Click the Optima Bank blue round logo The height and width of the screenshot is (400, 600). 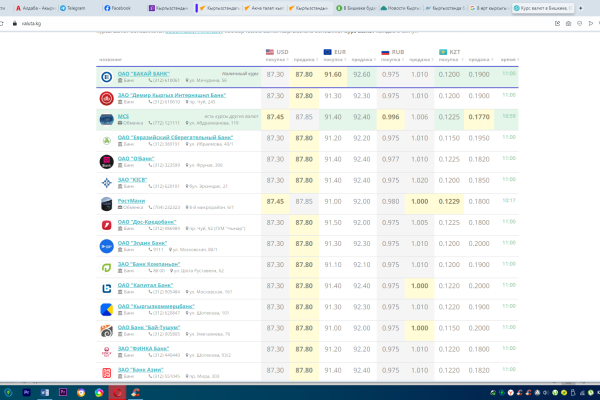106,246
